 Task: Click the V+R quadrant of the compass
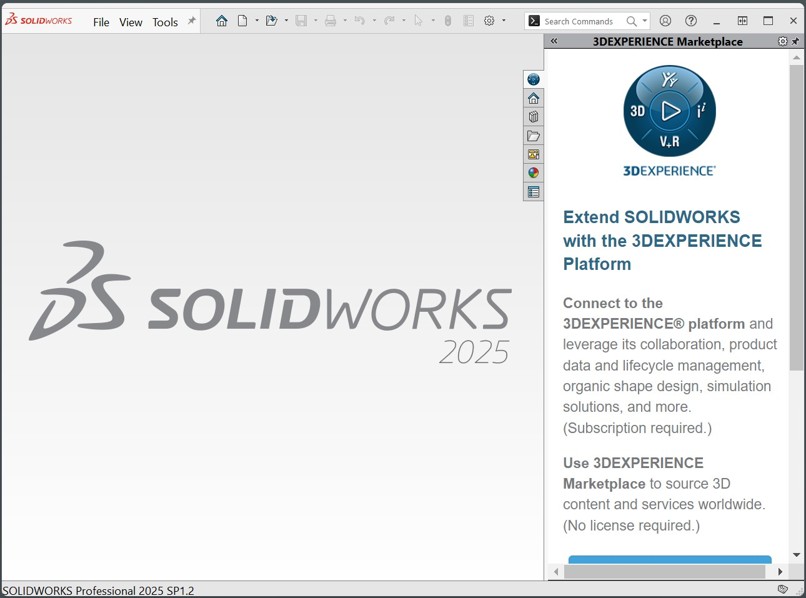point(669,141)
